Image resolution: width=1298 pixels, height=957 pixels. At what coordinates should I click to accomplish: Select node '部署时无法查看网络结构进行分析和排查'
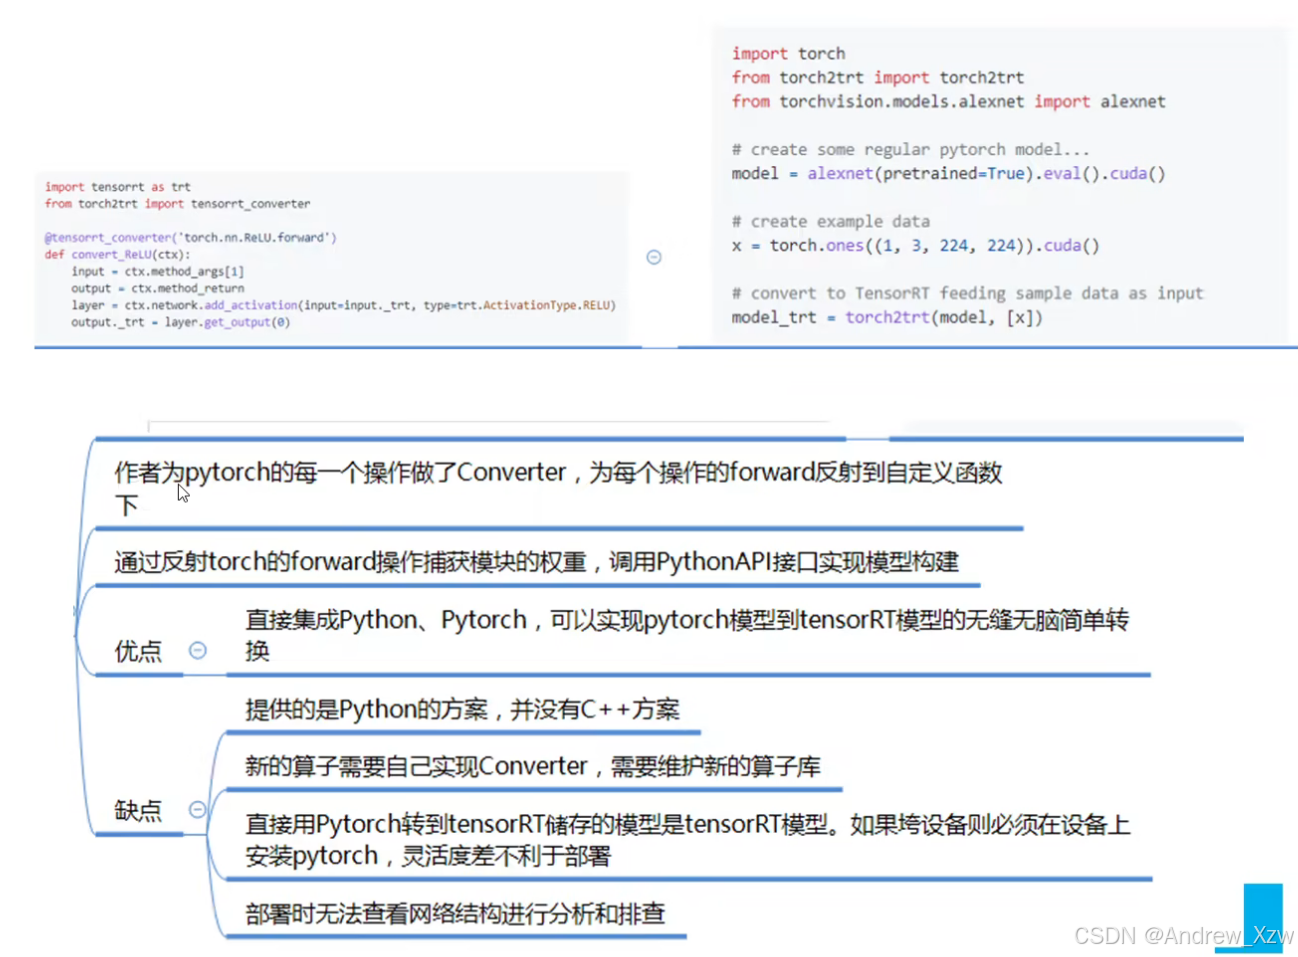click(x=455, y=913)
